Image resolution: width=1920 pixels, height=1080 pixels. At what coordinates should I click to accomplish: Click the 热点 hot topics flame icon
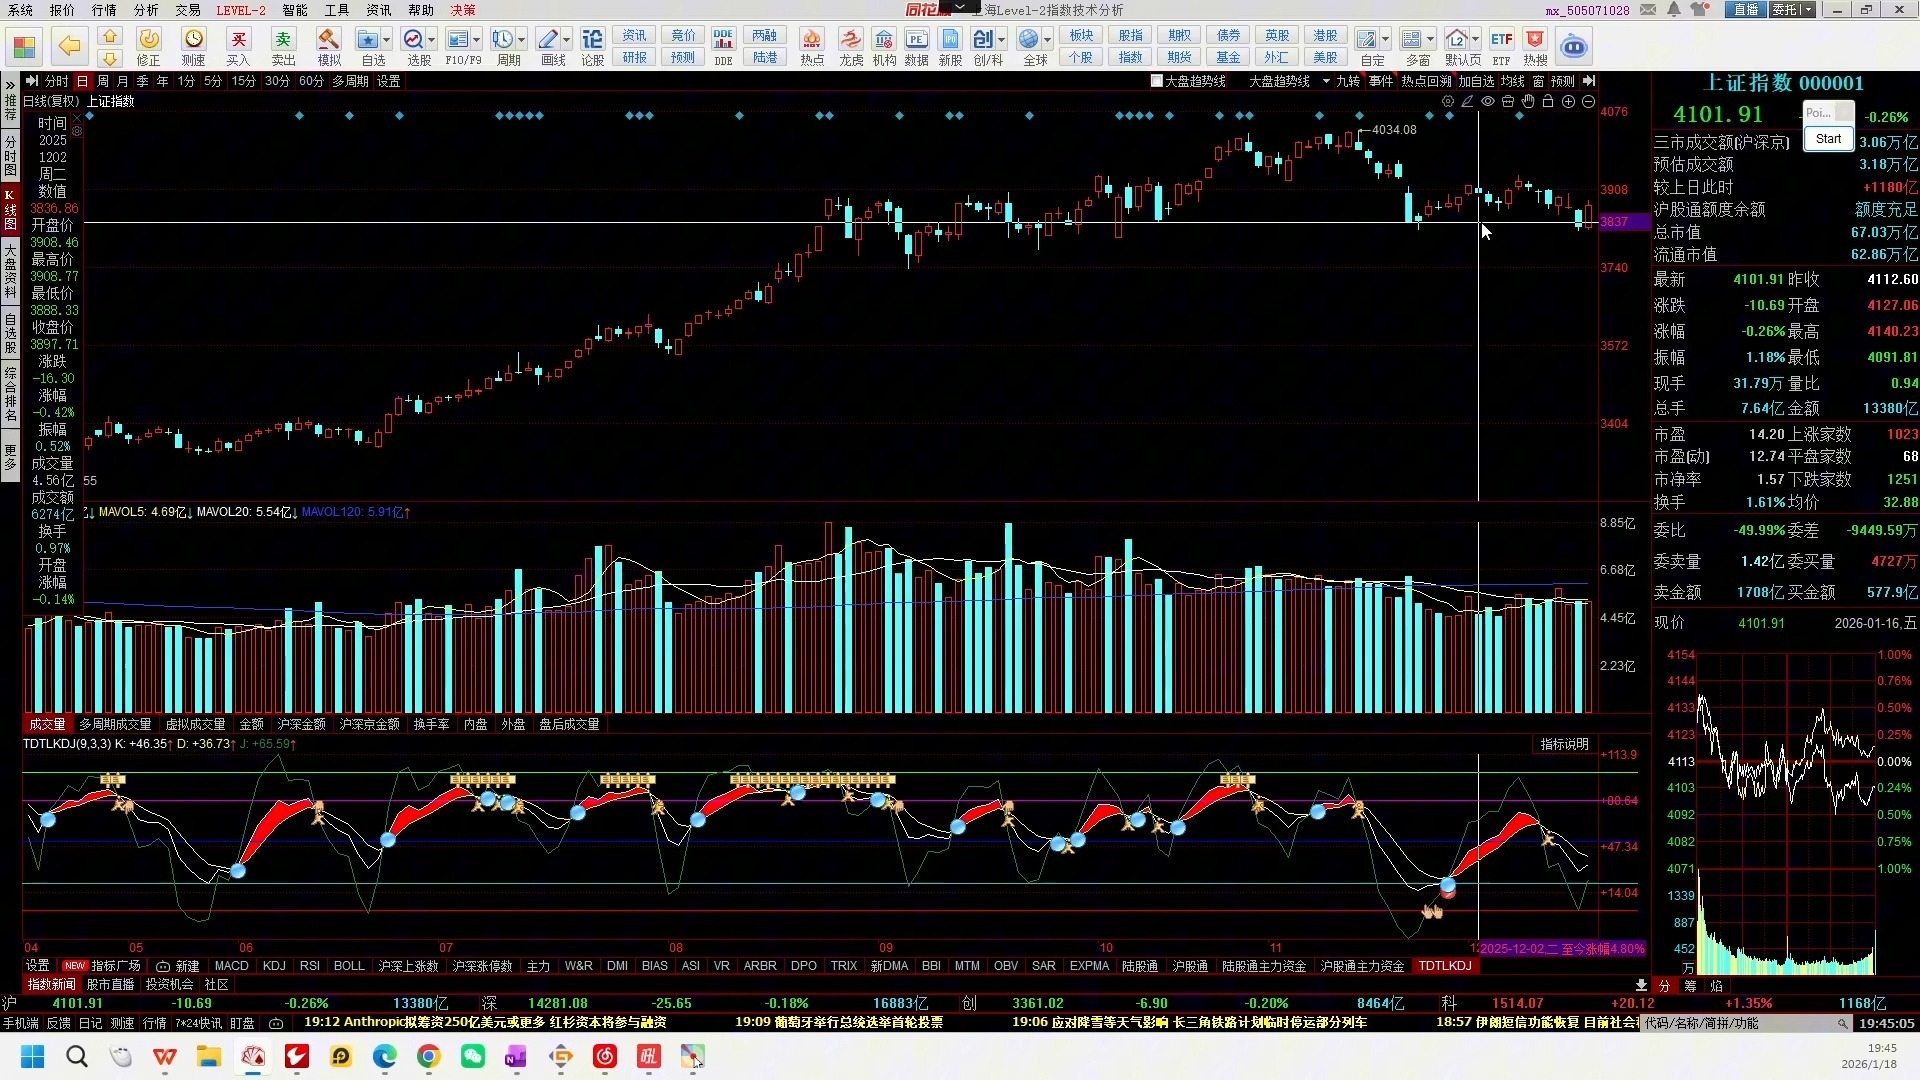pyautogui.click(x=811, y=40)
